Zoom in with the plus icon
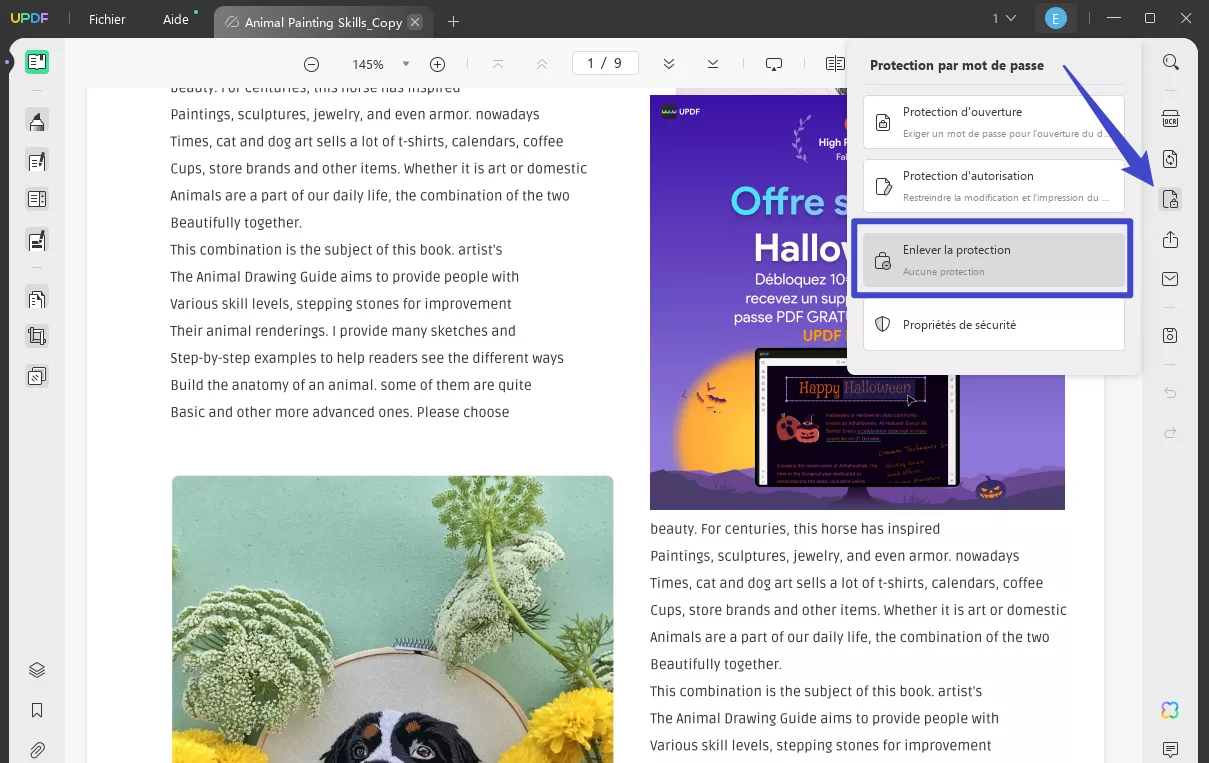 click(437, 63)
